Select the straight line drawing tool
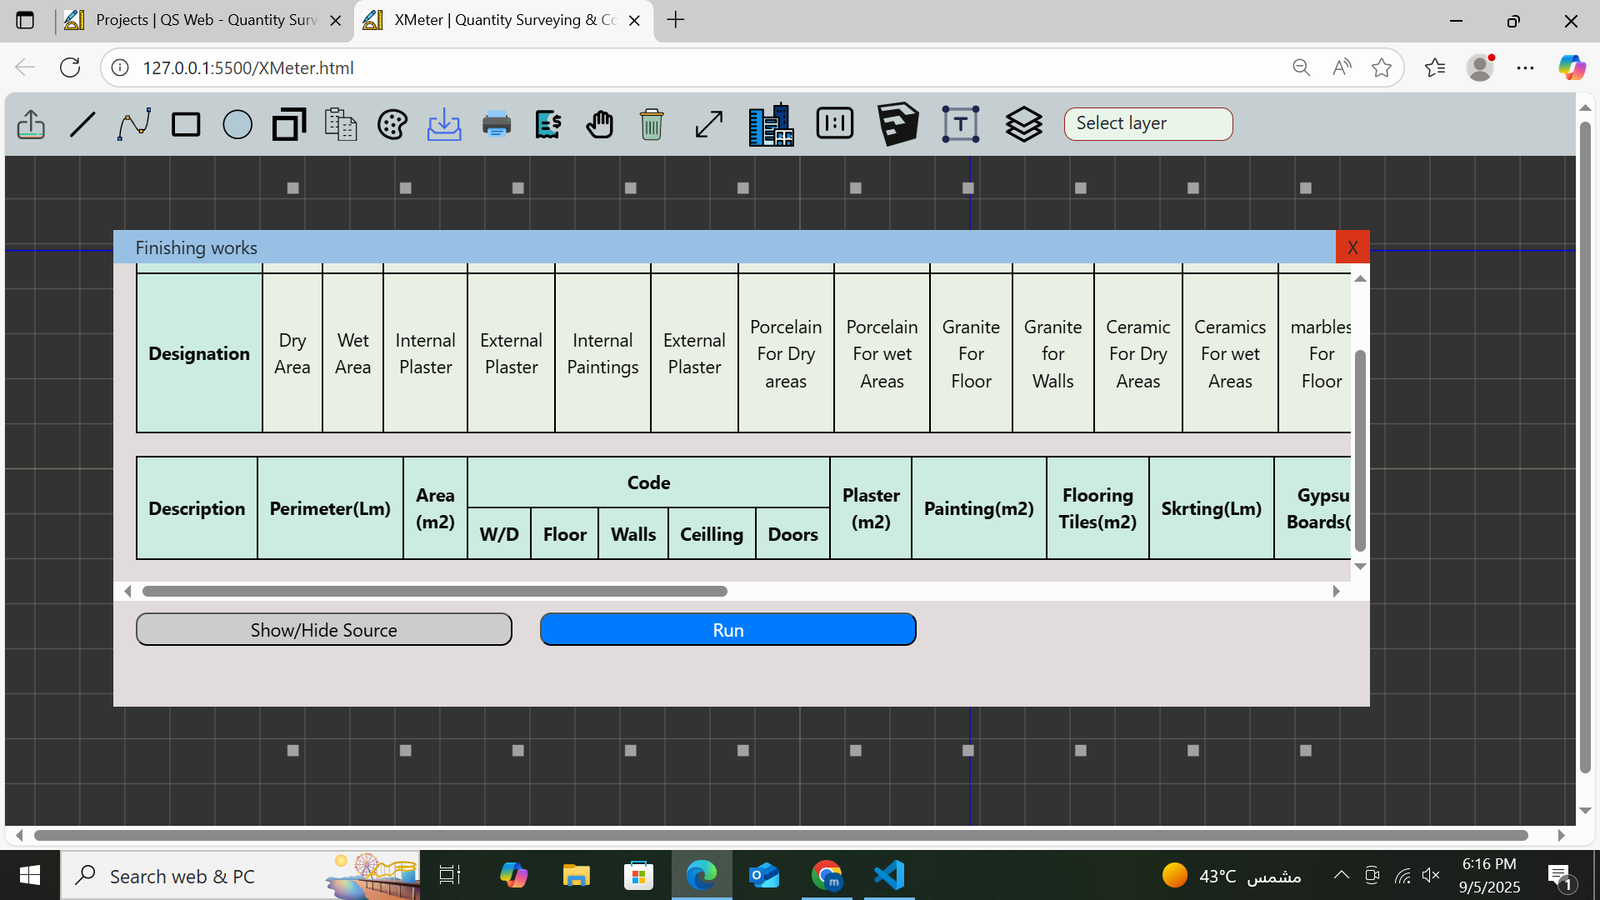Screen dimensions: 1600x900 coord(83,124)
